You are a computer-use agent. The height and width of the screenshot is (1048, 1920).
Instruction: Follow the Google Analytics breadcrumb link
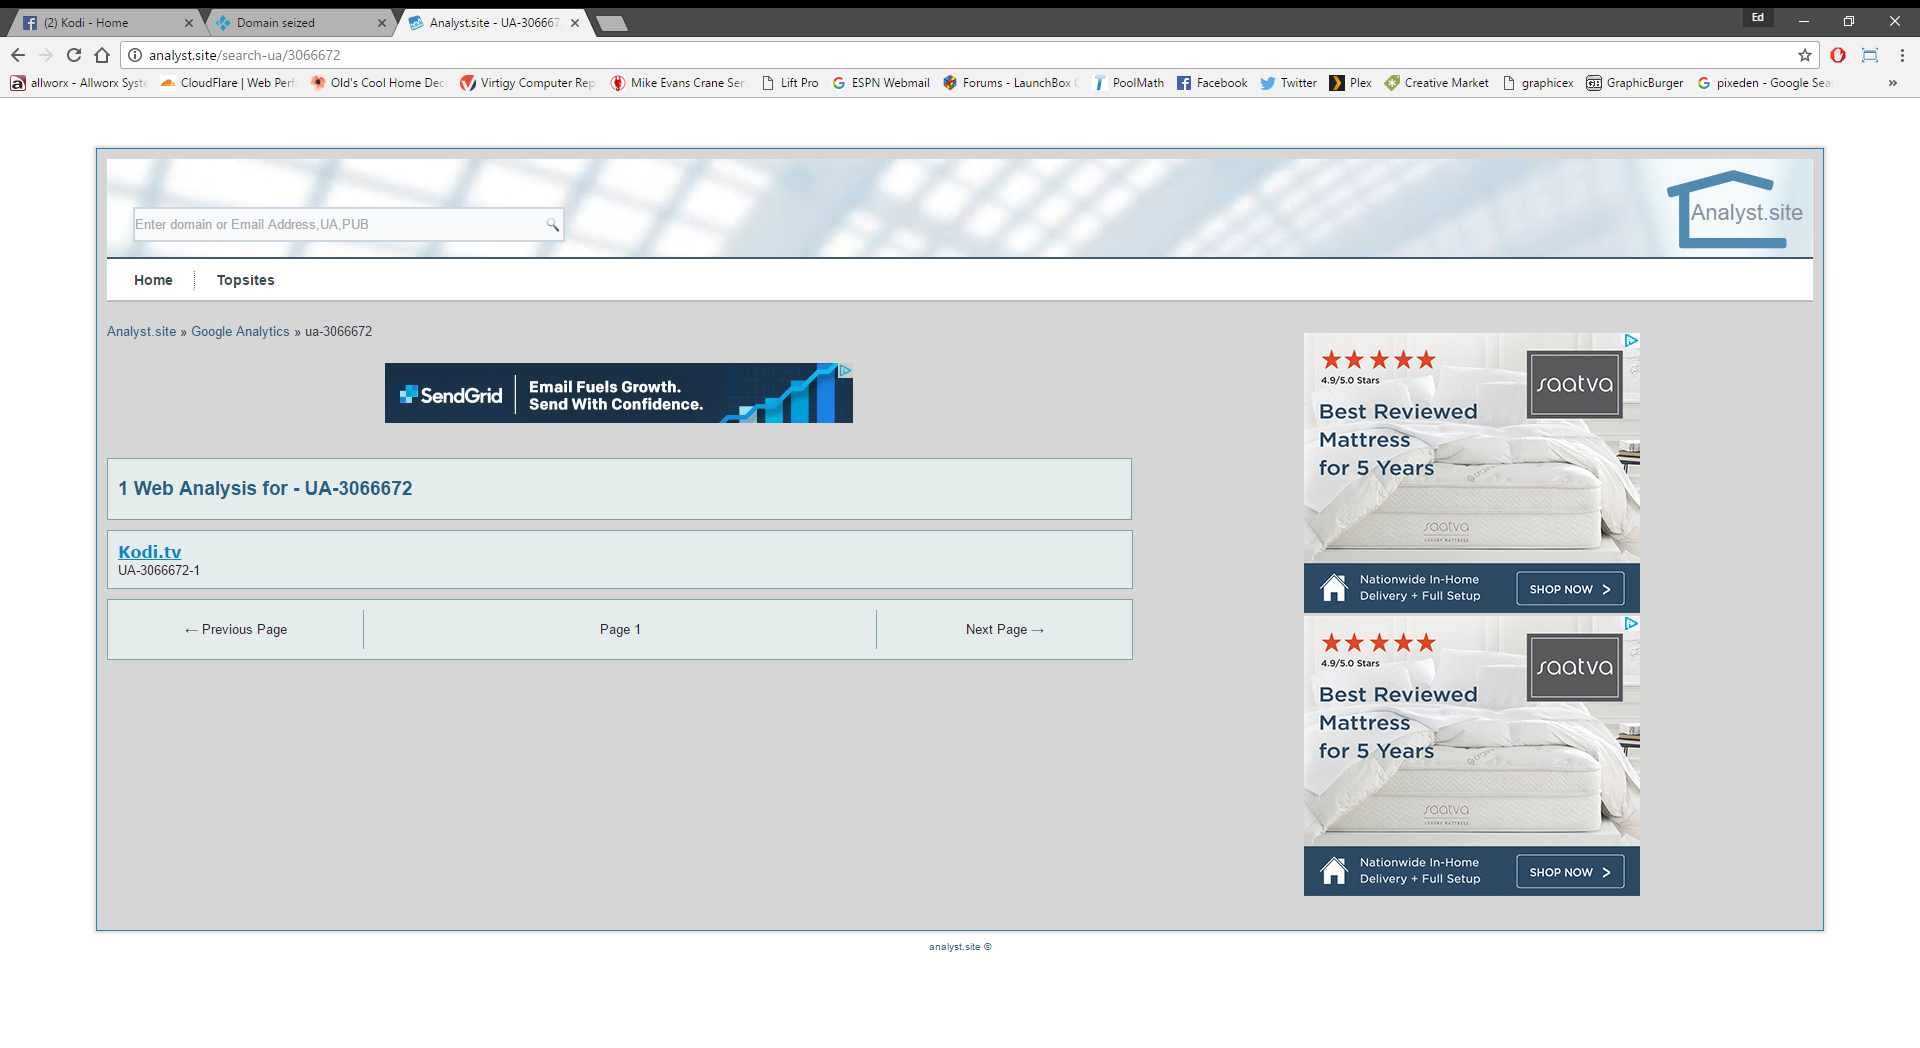point(240,332)
